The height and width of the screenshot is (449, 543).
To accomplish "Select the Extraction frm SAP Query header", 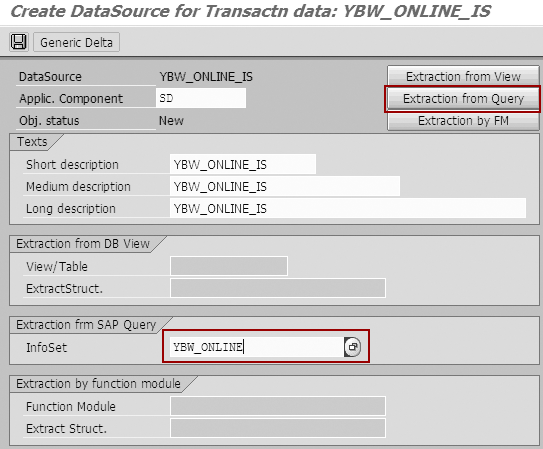I will pos(86,325).
